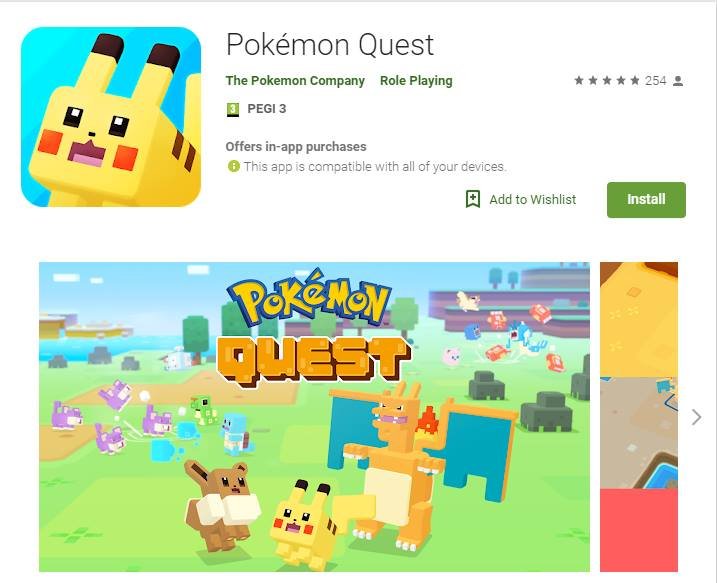Click the PEGI 3 label text

coord(267,109)
